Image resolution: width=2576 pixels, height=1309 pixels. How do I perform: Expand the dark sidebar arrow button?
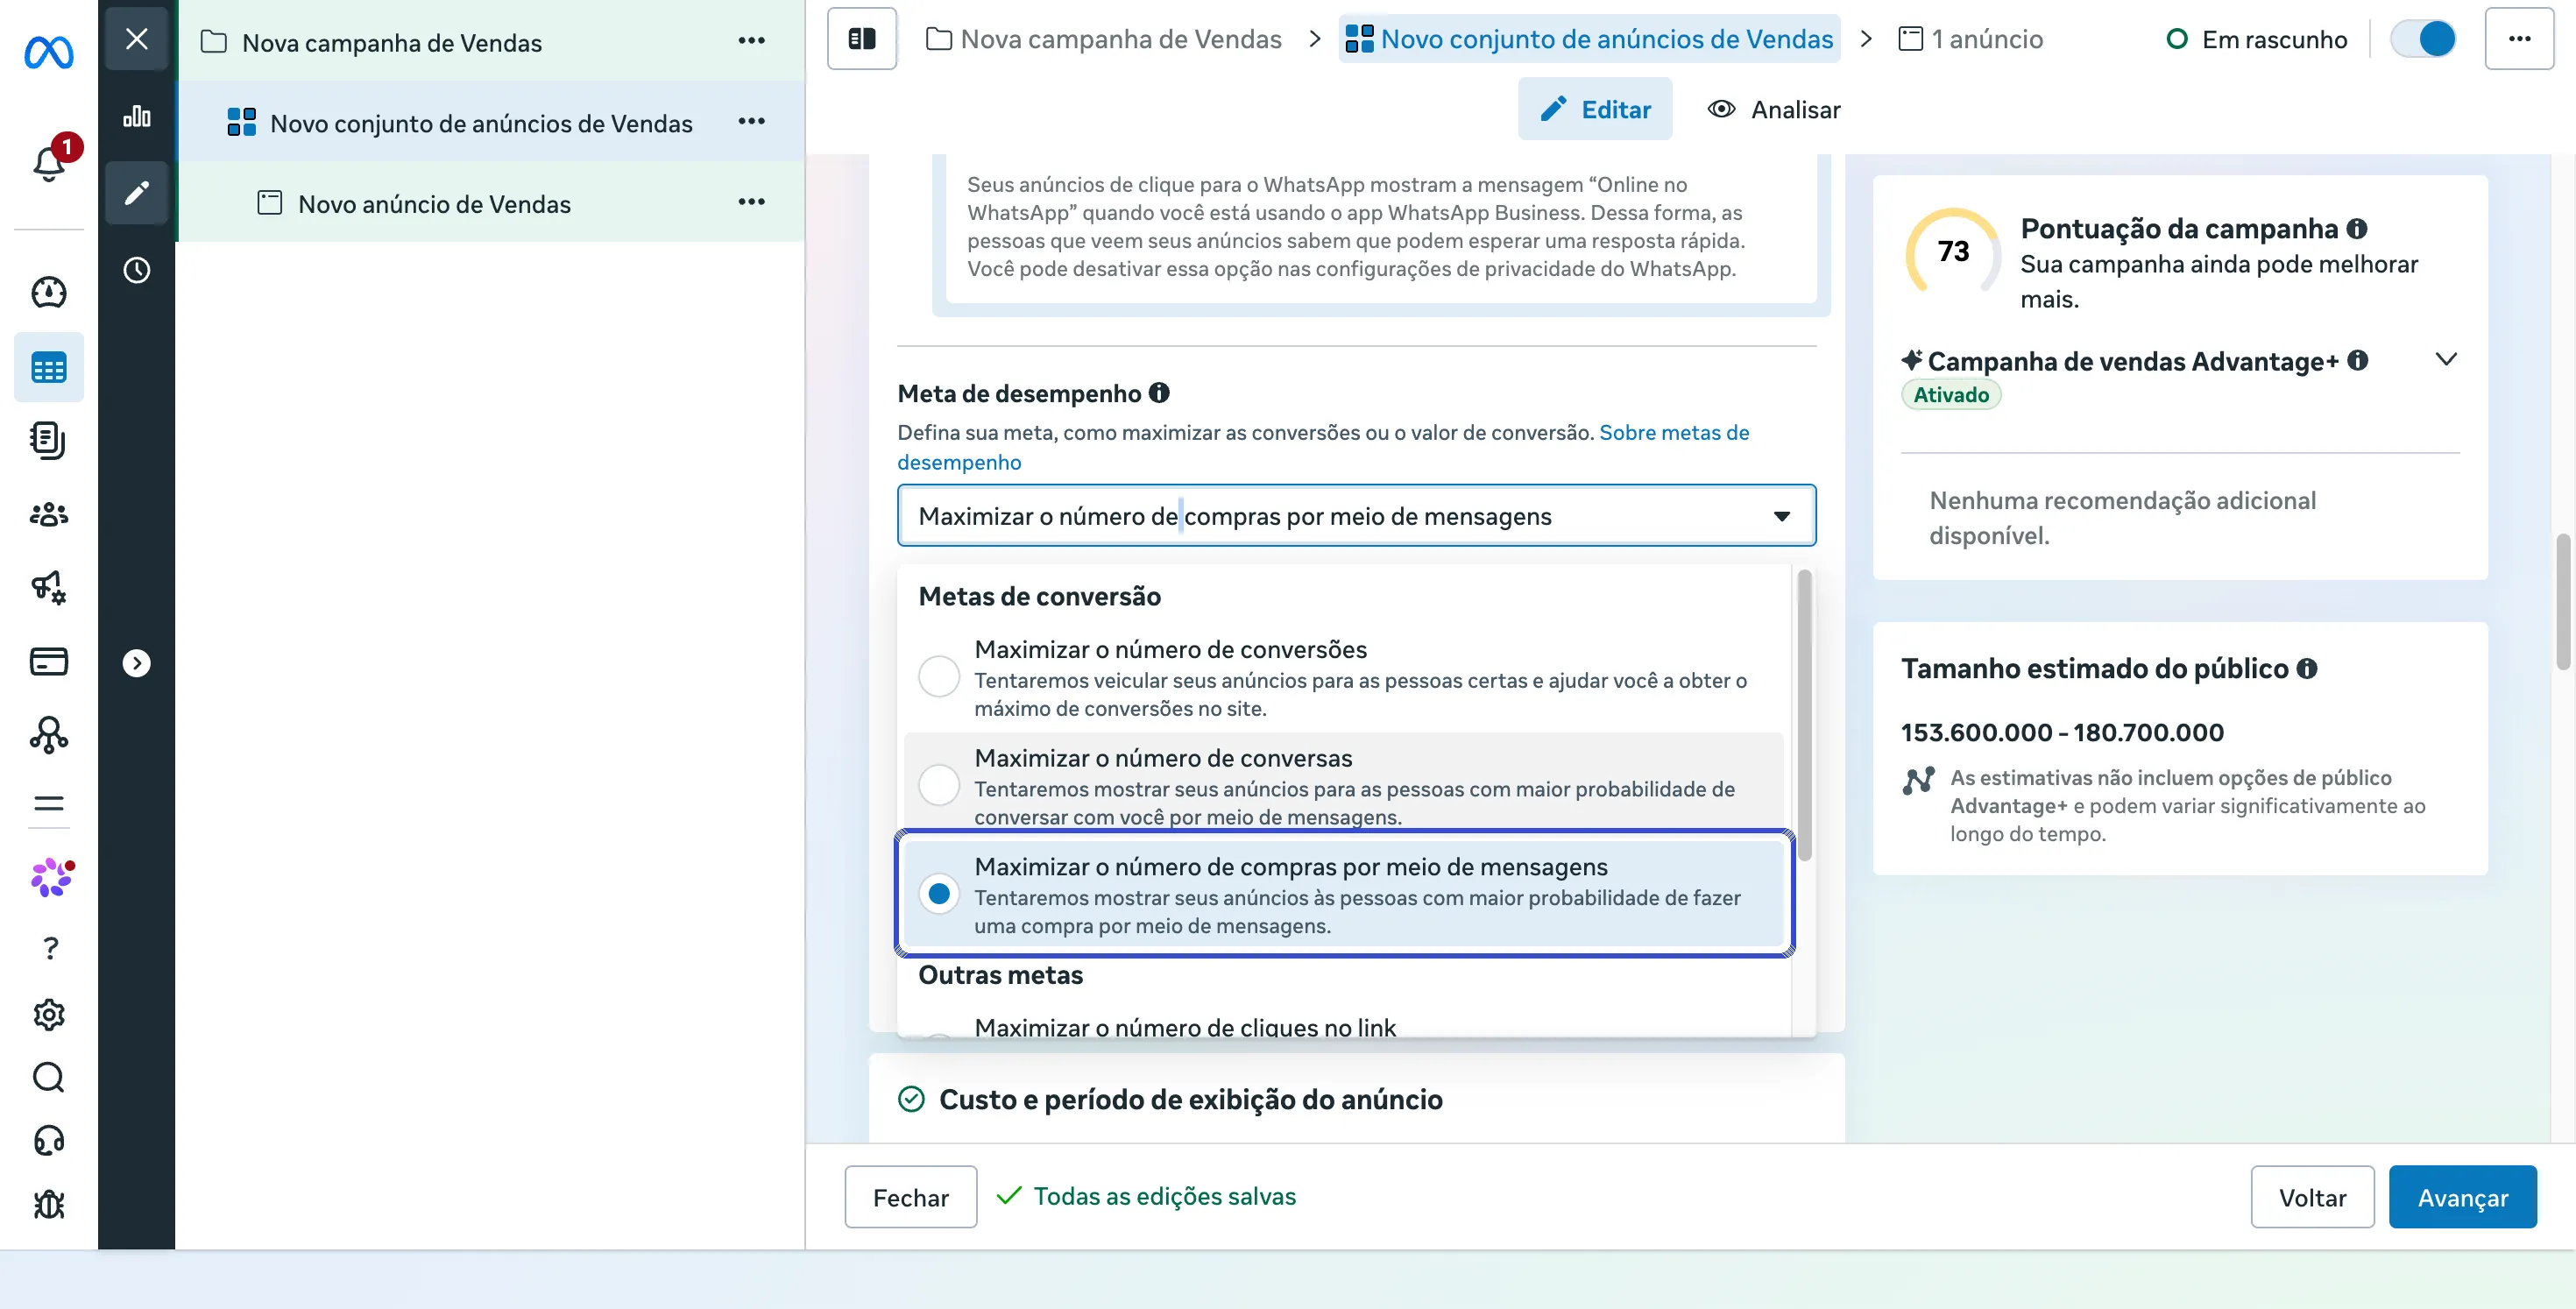click(x=137, y=663)
